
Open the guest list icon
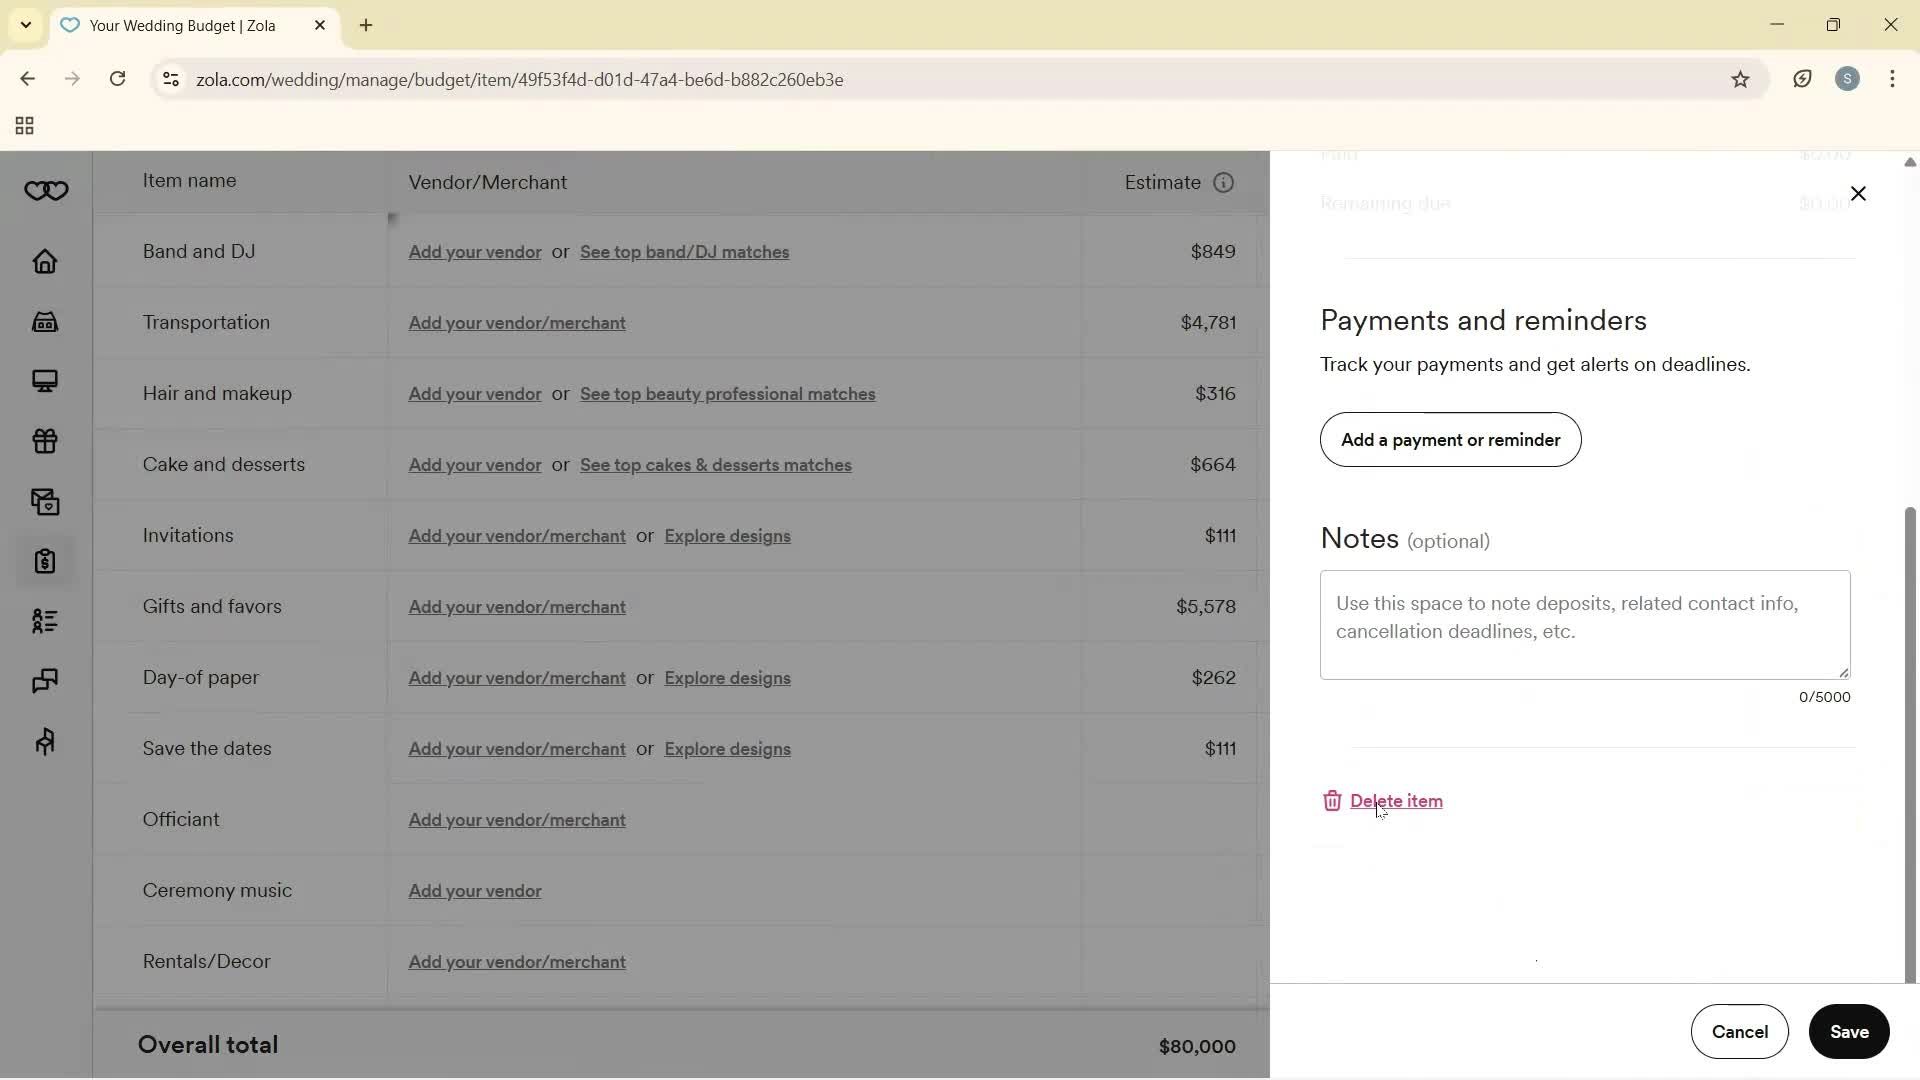(45, 621)
